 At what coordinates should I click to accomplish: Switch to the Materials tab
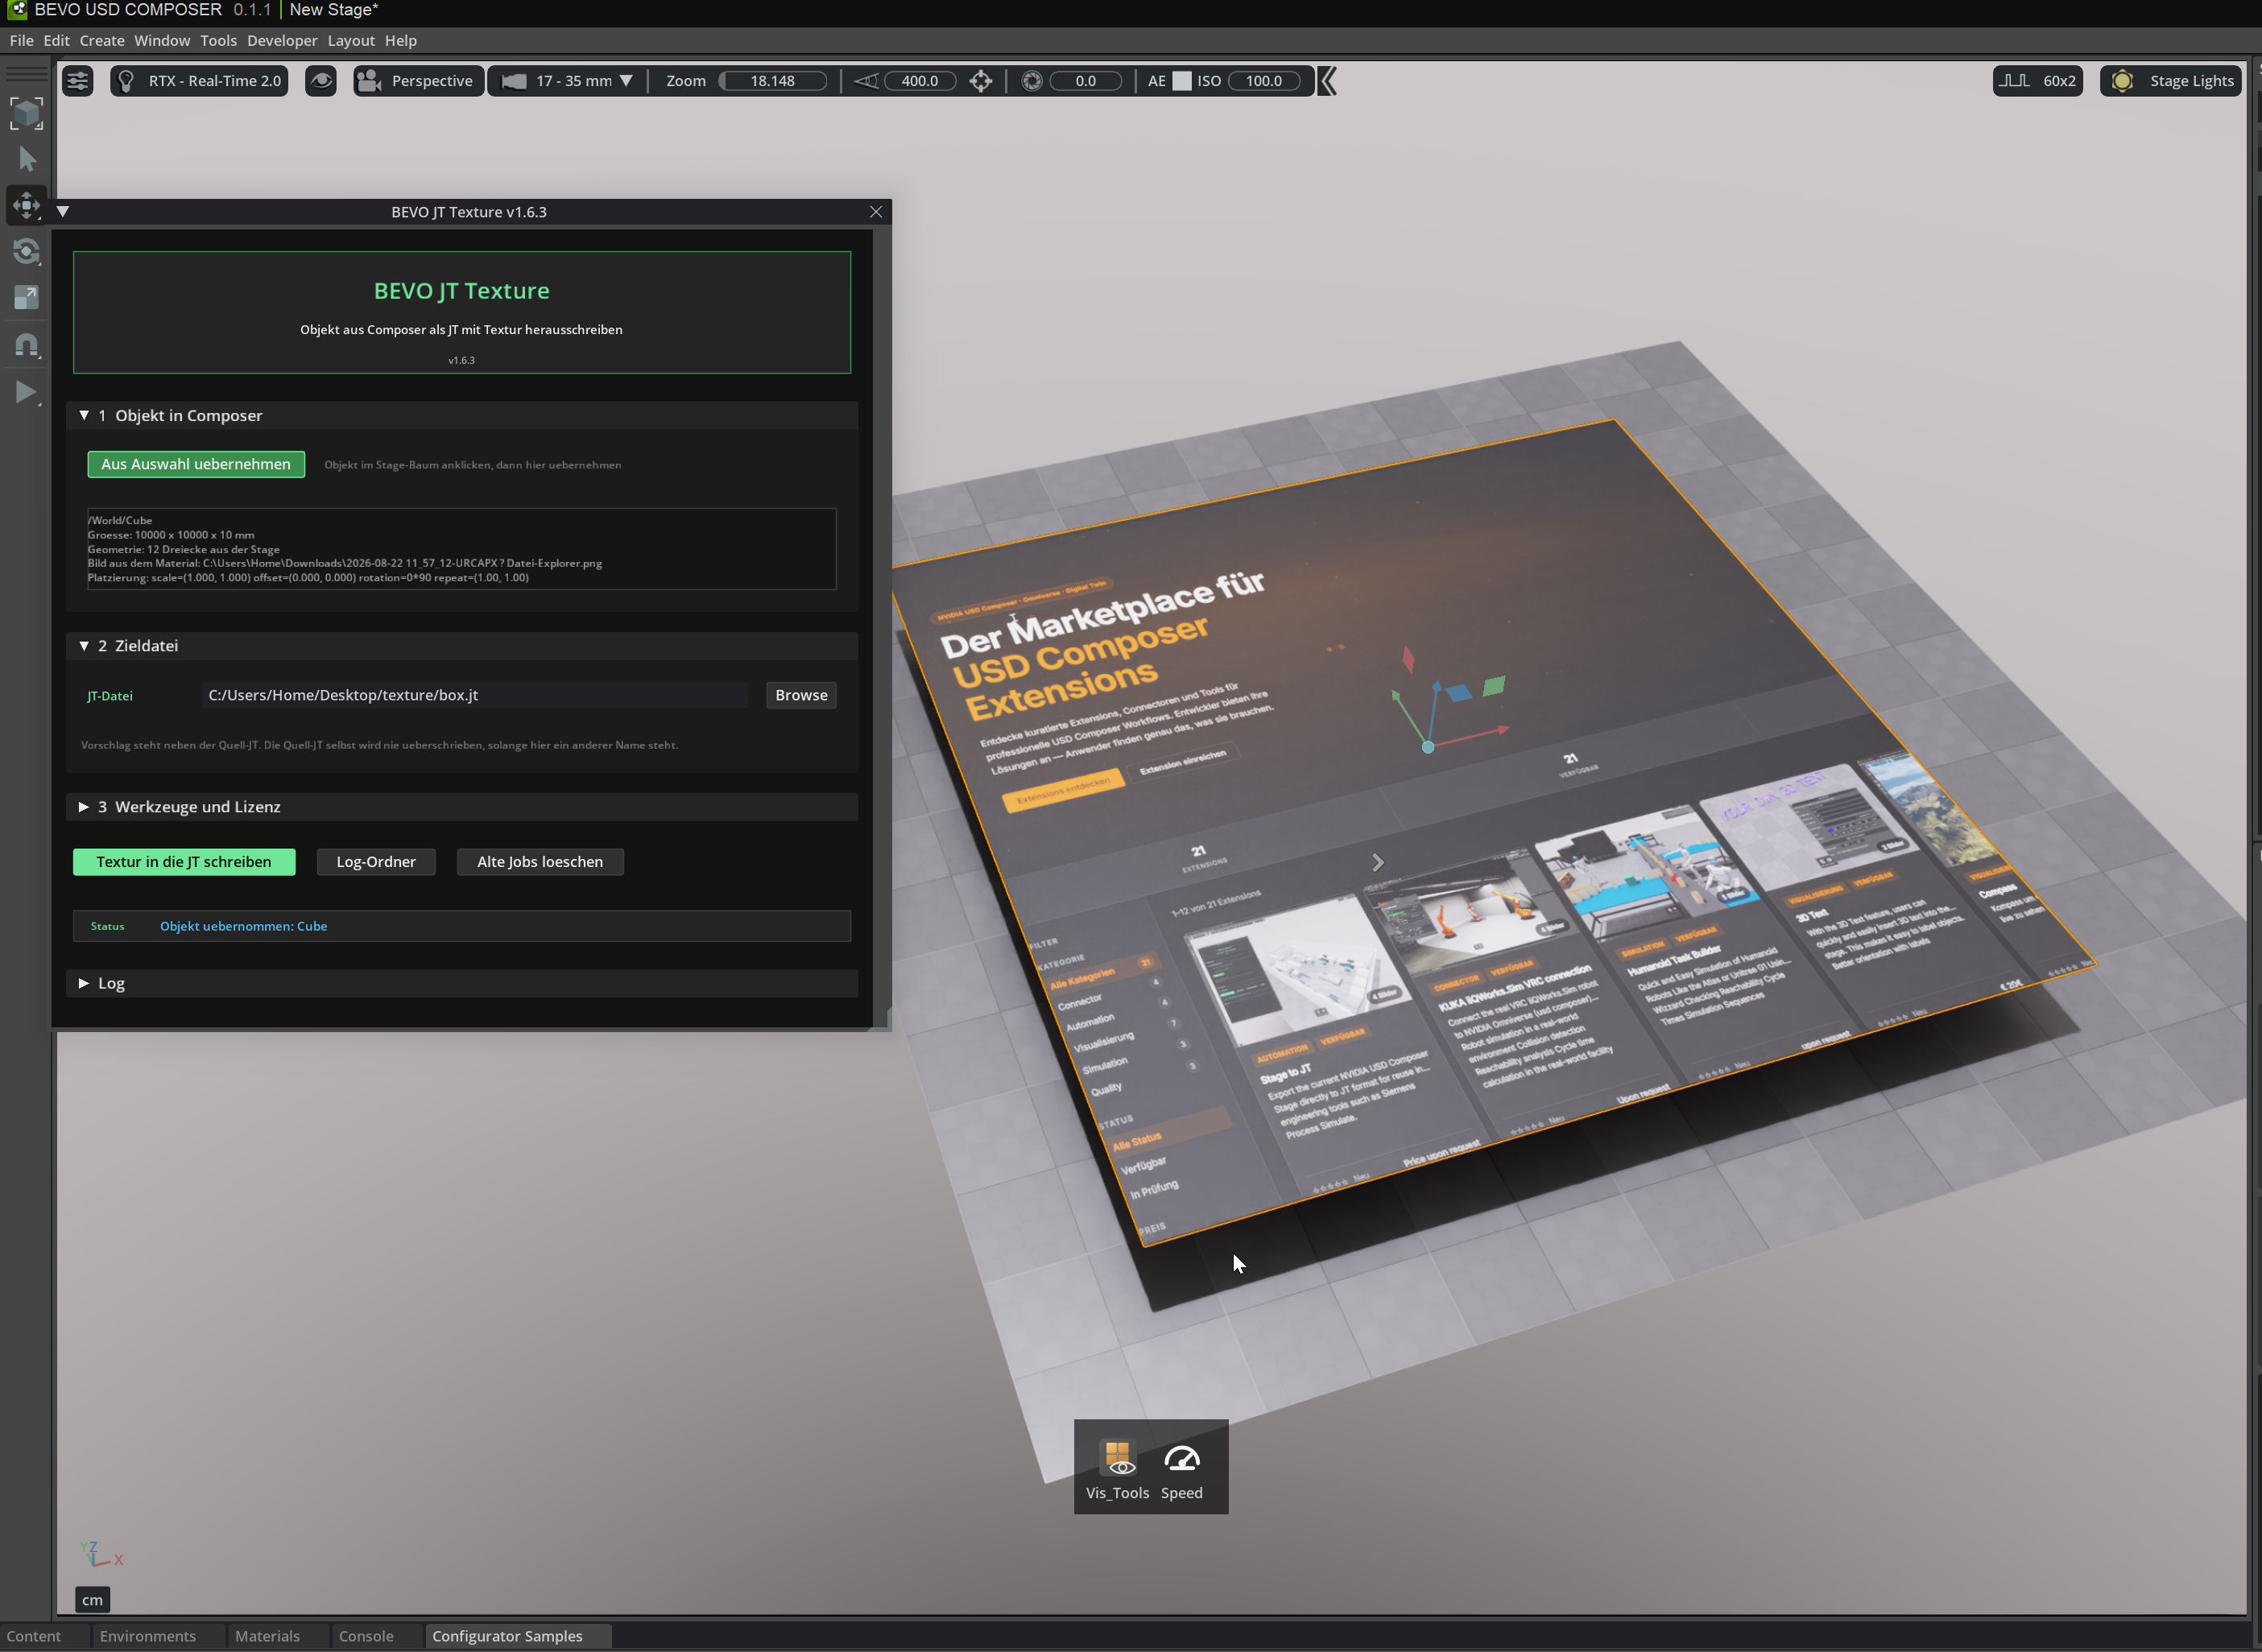[267, 1636]
